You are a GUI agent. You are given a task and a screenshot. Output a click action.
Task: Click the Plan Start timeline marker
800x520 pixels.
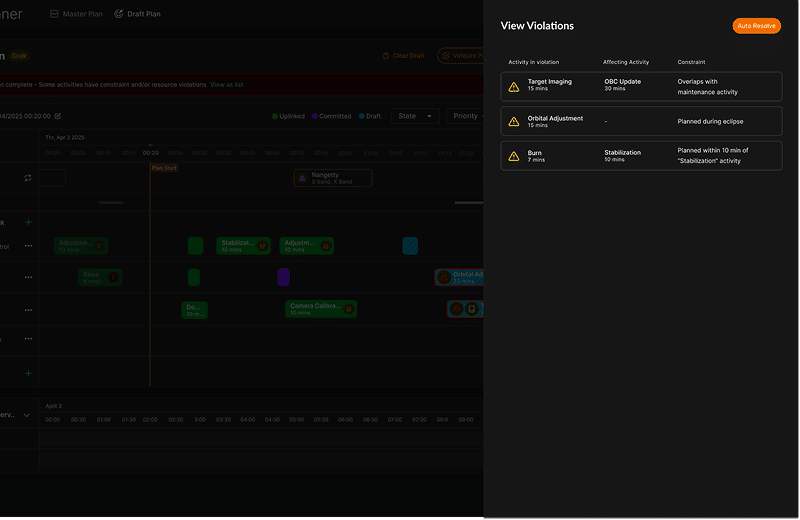click(164, 168)
